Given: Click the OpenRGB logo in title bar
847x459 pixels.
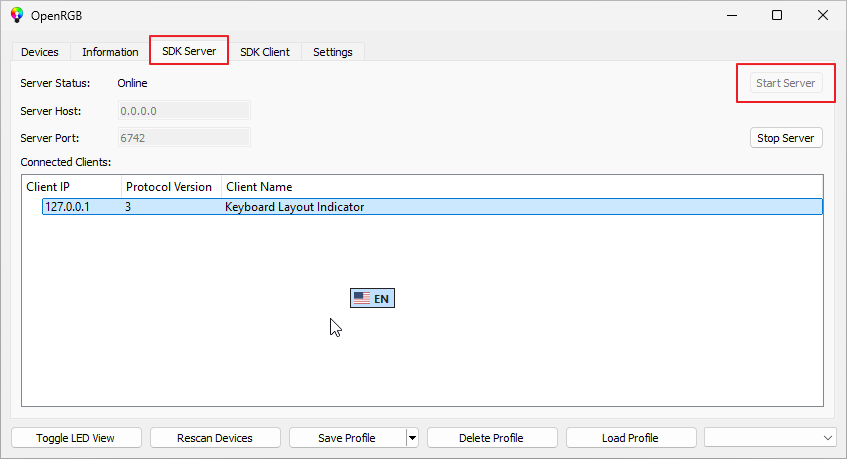Looking at the screenshot, I should click(17, 15).
